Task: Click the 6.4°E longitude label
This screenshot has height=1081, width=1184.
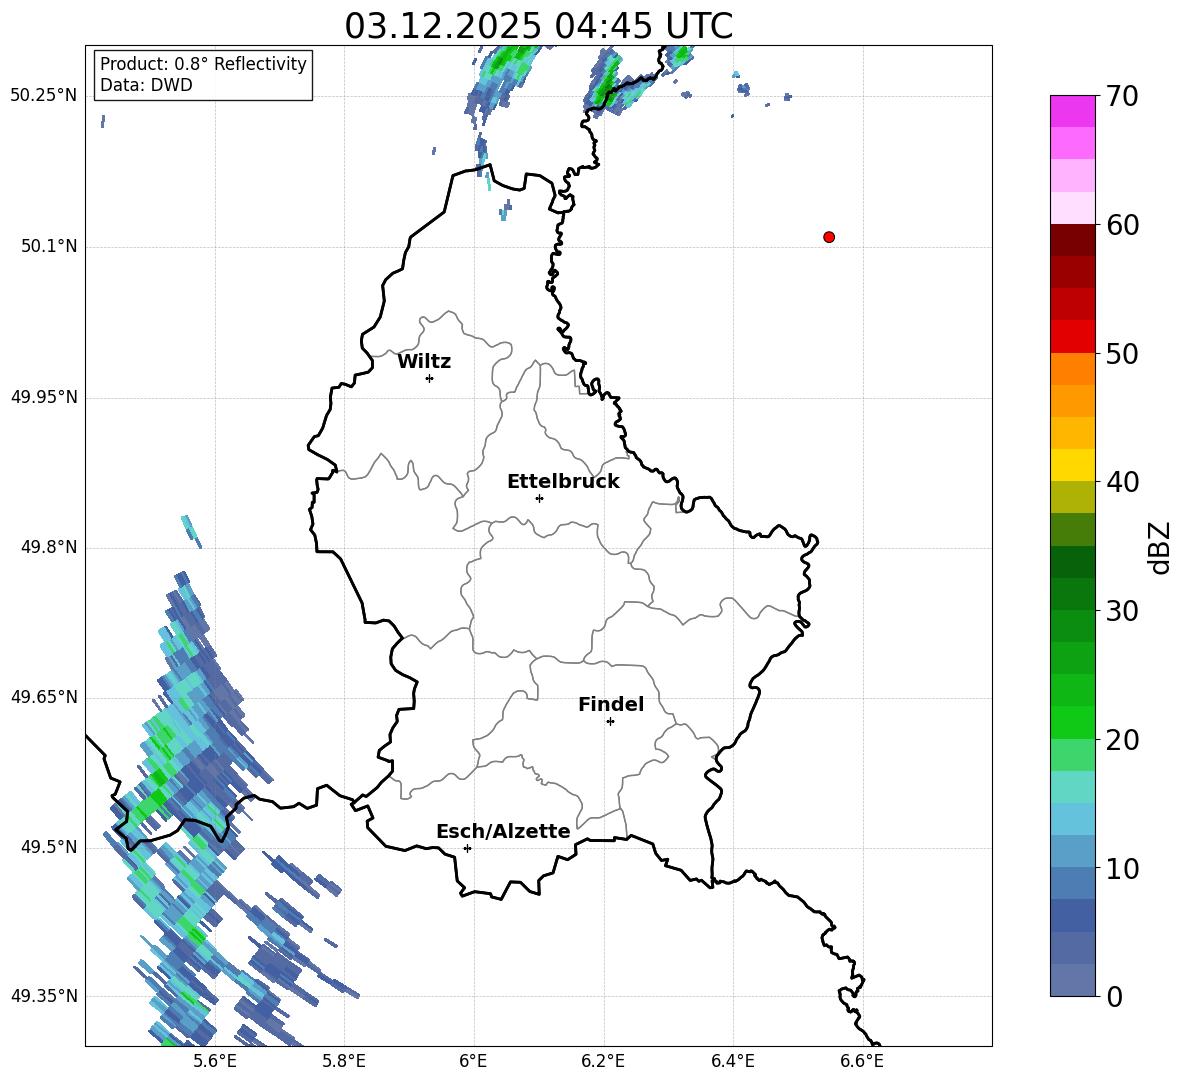Action: coord(733,1062)
